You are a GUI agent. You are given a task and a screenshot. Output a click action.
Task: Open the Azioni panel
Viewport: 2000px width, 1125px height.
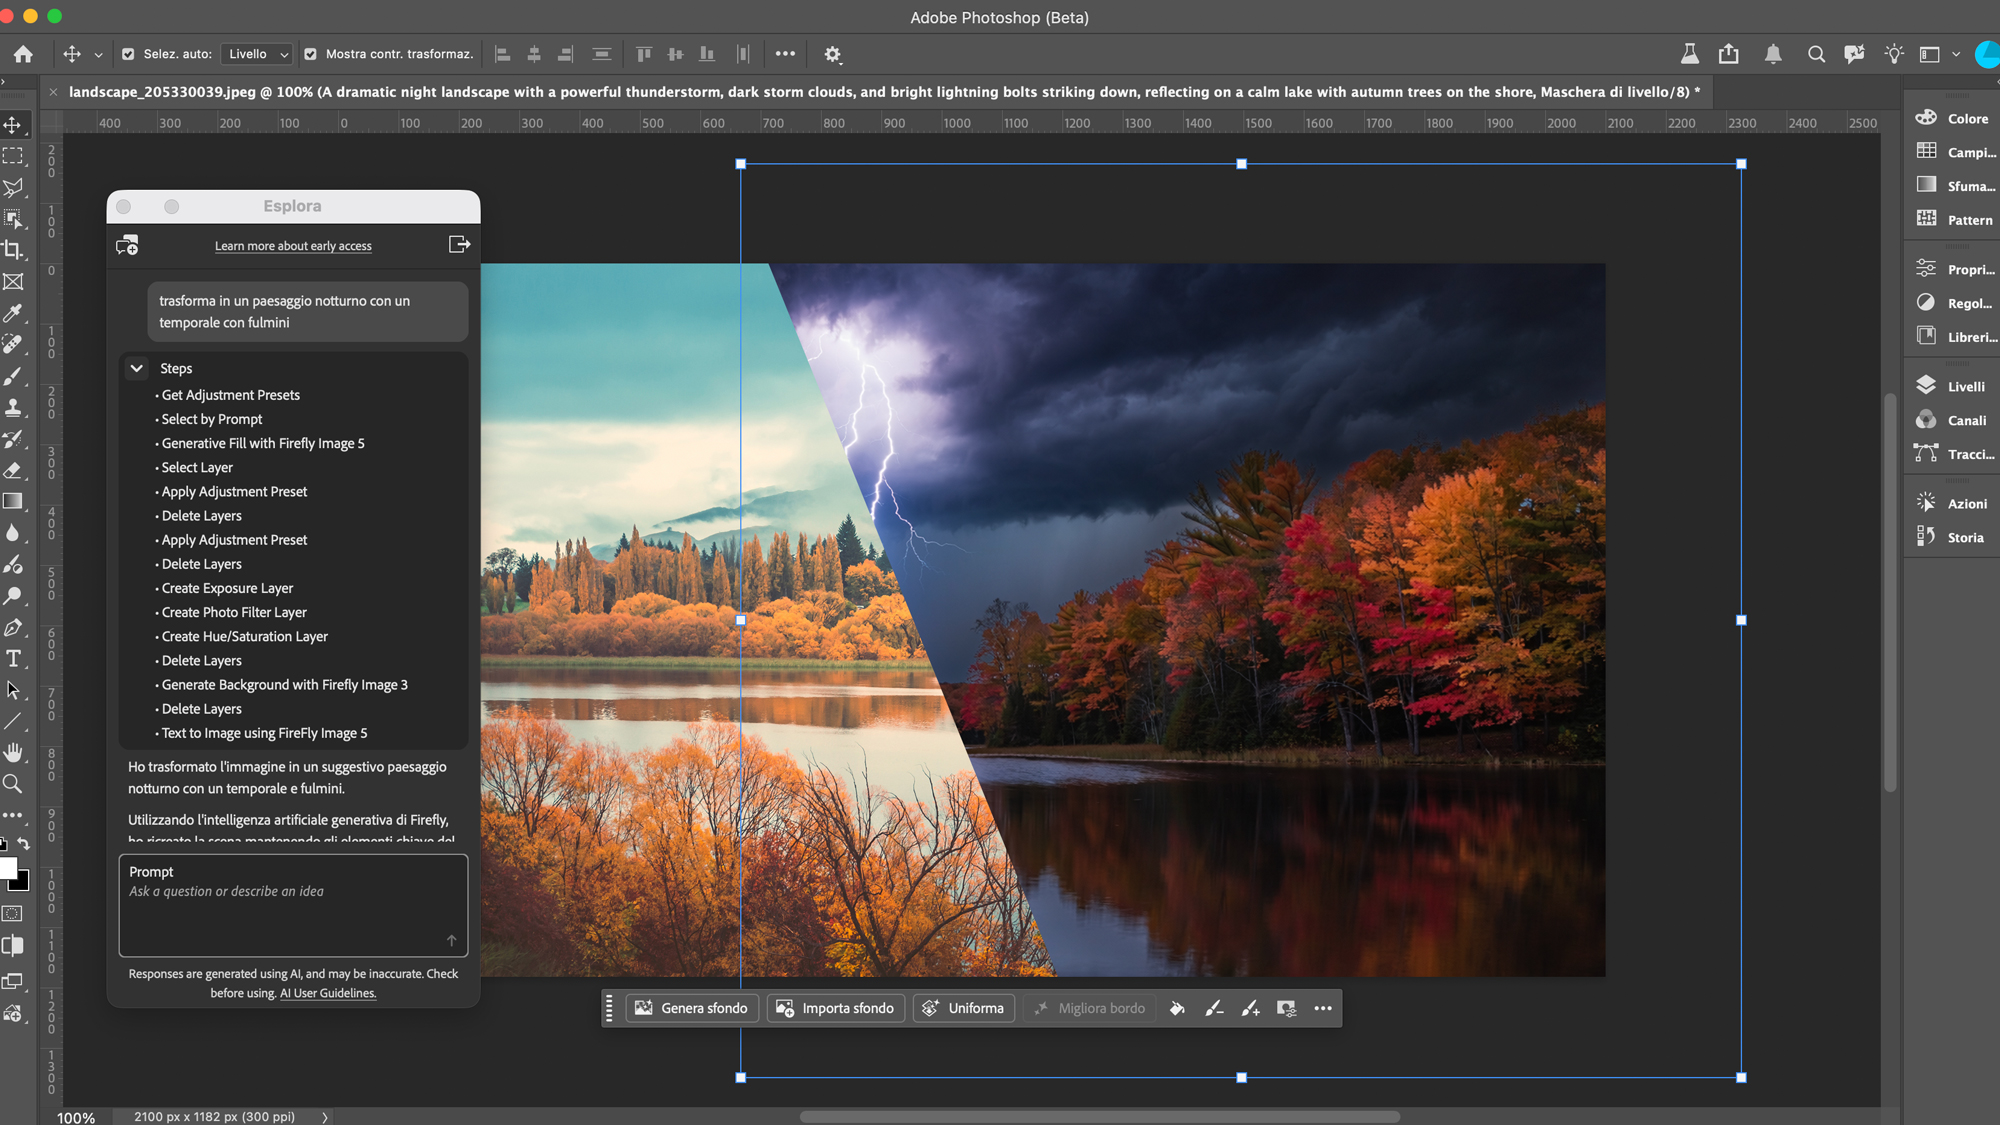(1952, 503)
